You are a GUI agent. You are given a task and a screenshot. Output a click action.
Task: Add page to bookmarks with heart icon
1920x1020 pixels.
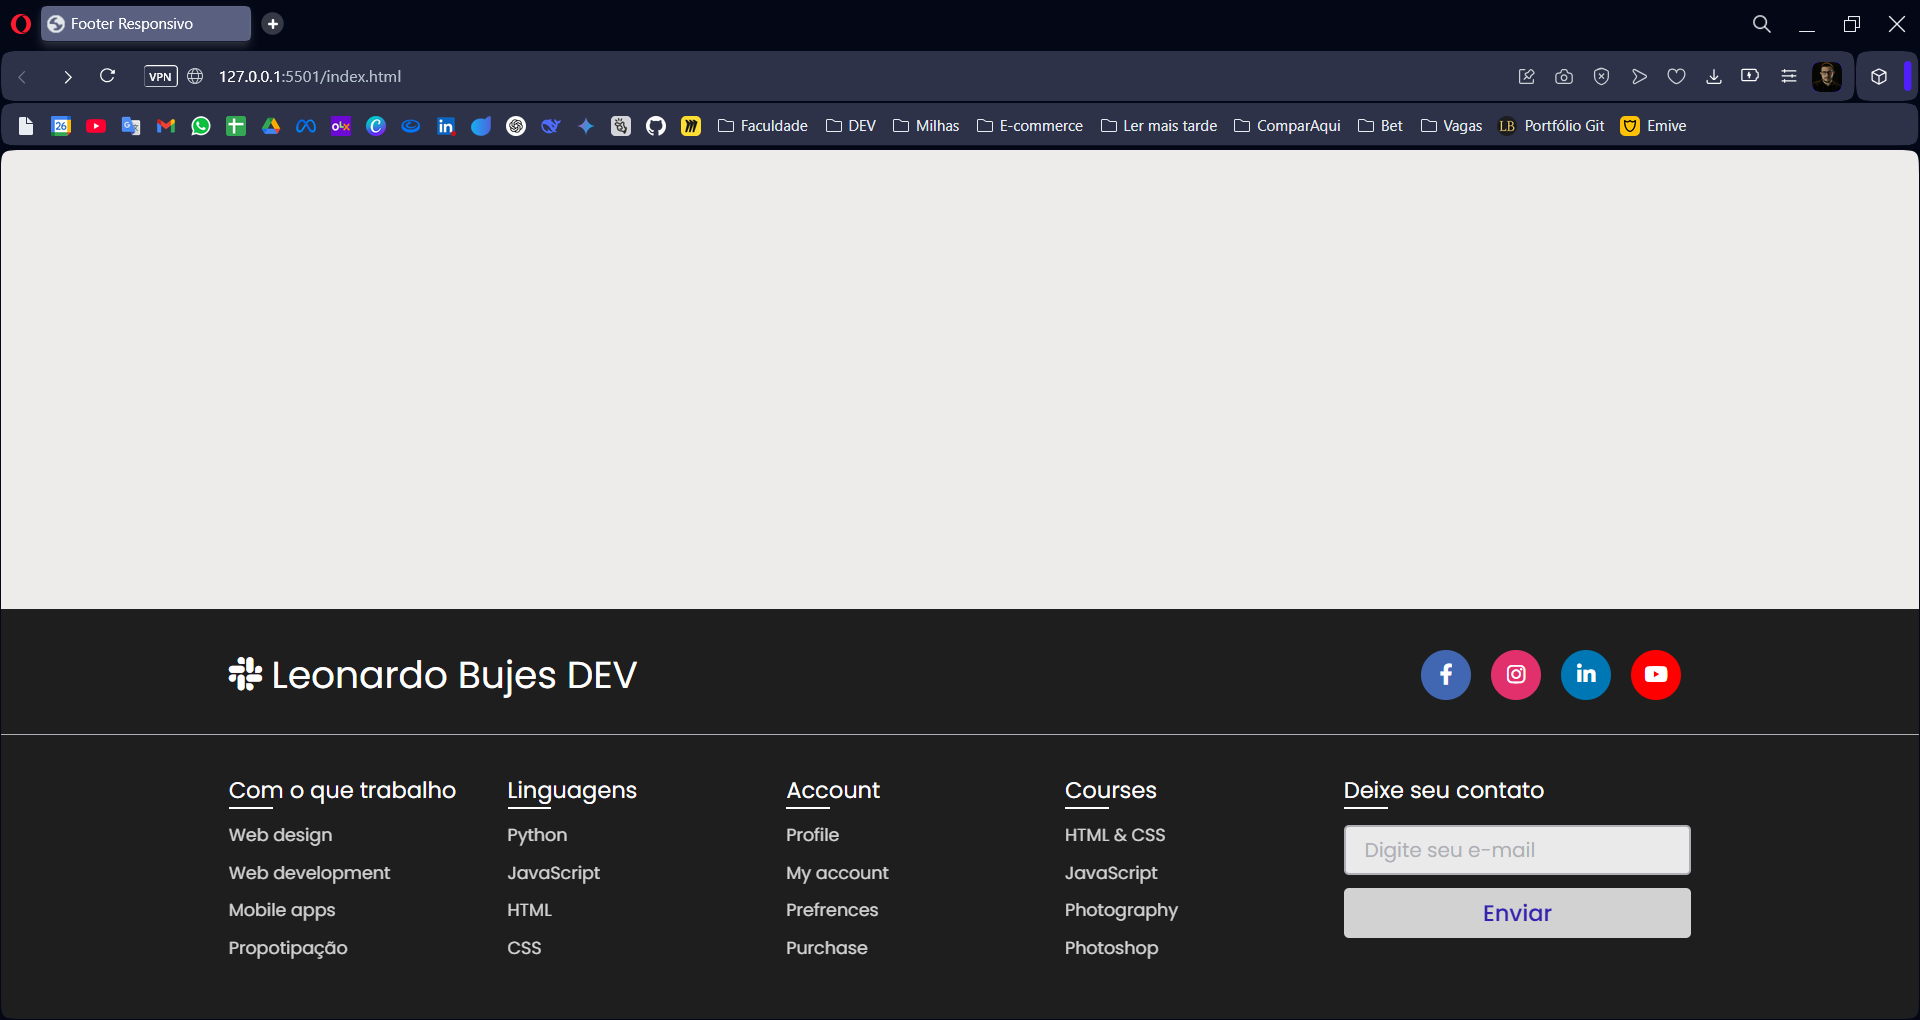pos(1676,77)
